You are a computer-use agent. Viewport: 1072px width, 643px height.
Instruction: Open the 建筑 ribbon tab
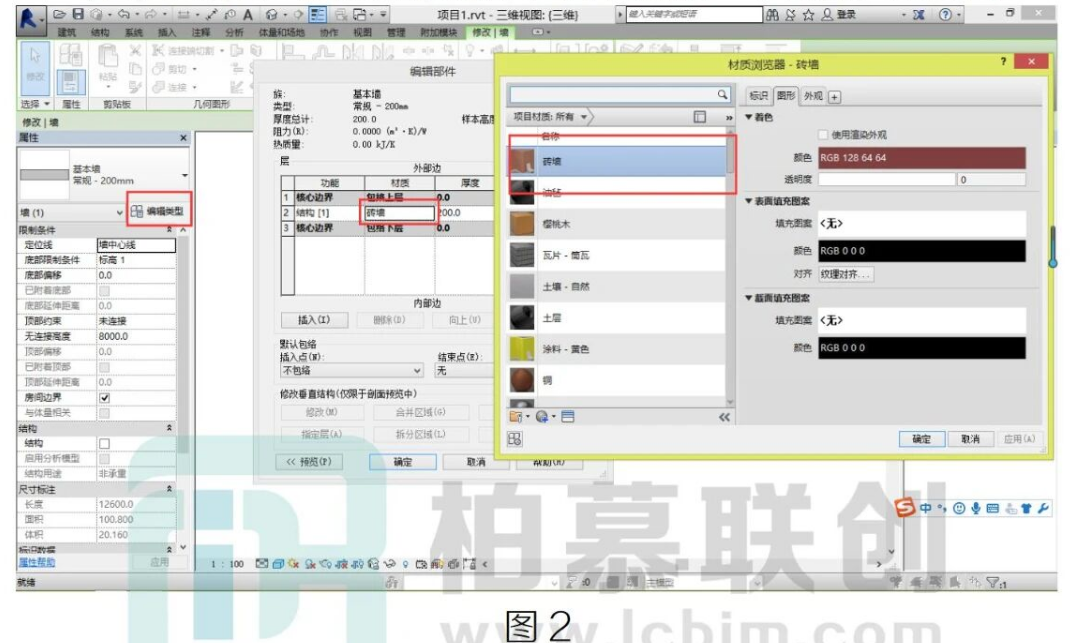click(67, 32)
